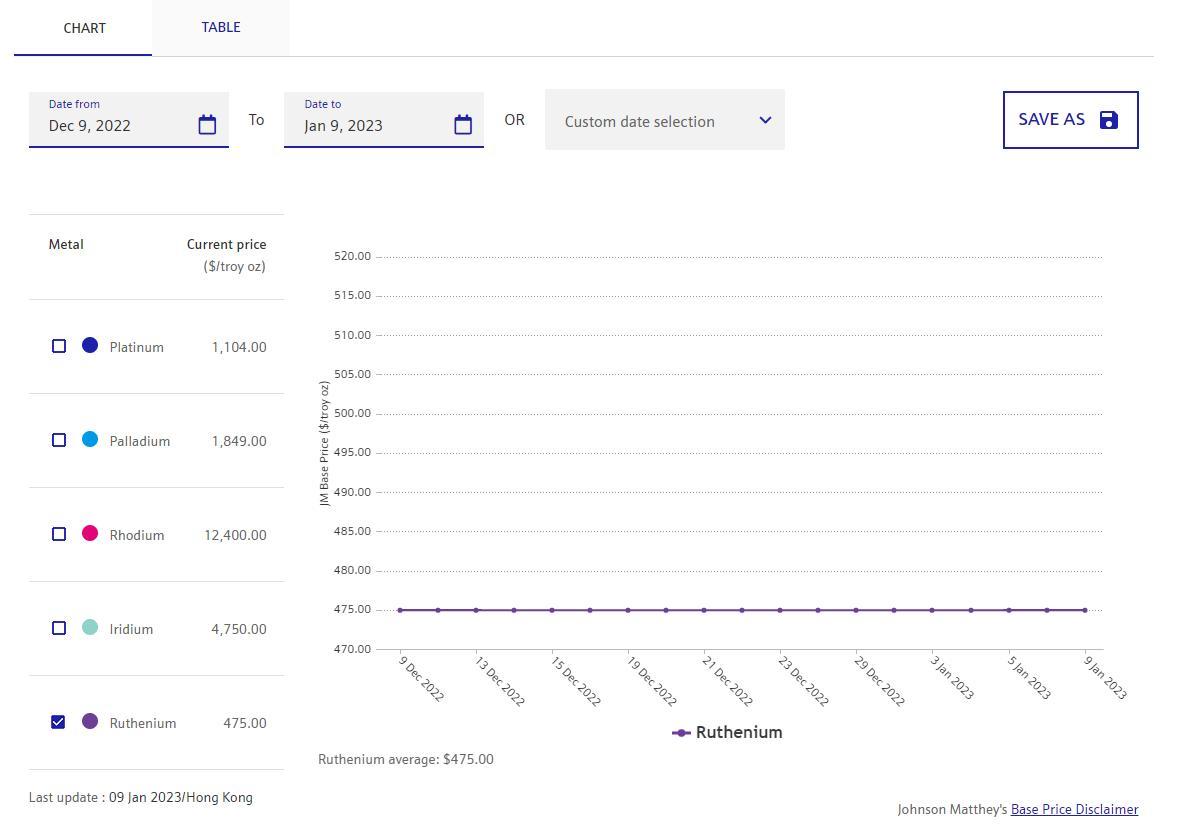Open the Date to calendar icon
Viewport: 1180px width, 828px height.
(463, 125)
